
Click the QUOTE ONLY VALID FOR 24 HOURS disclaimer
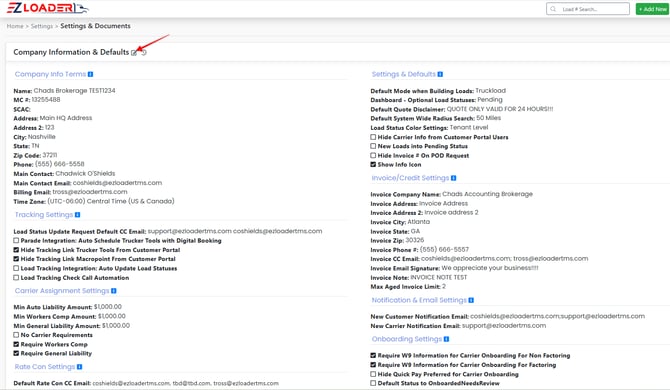tap(500, 109)
